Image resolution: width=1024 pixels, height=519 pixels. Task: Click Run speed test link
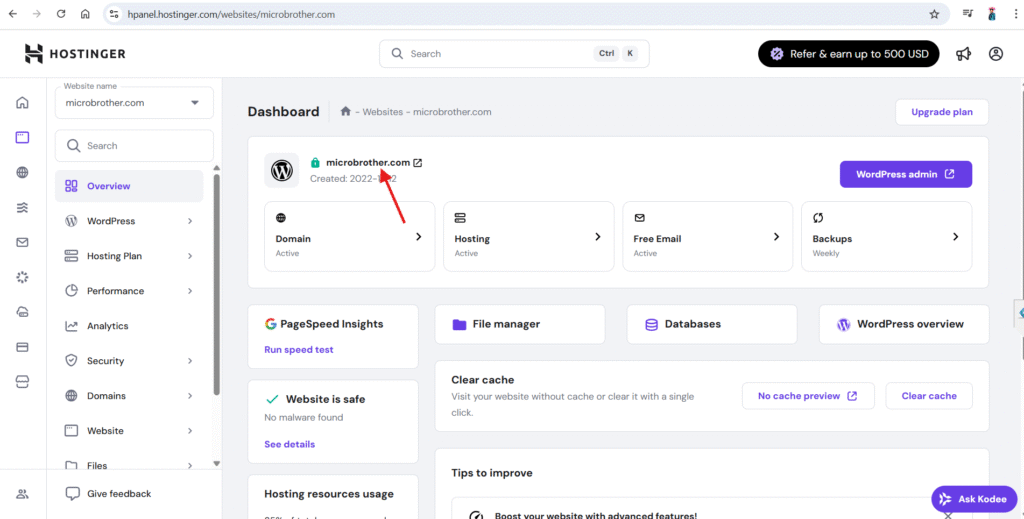tap(299, 350)
